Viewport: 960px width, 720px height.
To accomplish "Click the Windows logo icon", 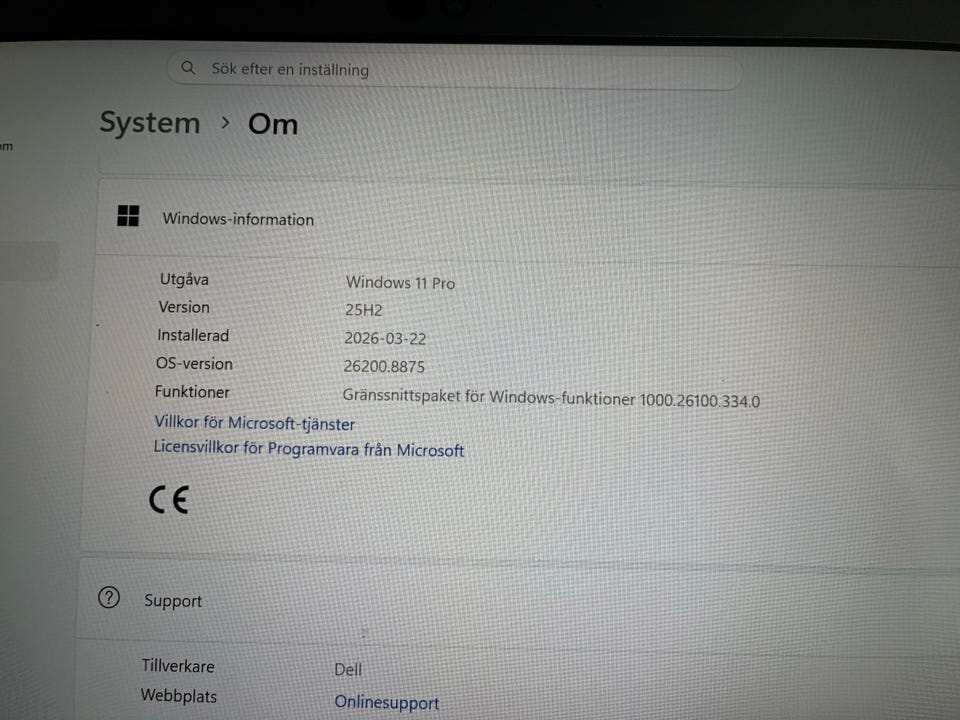I will point(128,216).
